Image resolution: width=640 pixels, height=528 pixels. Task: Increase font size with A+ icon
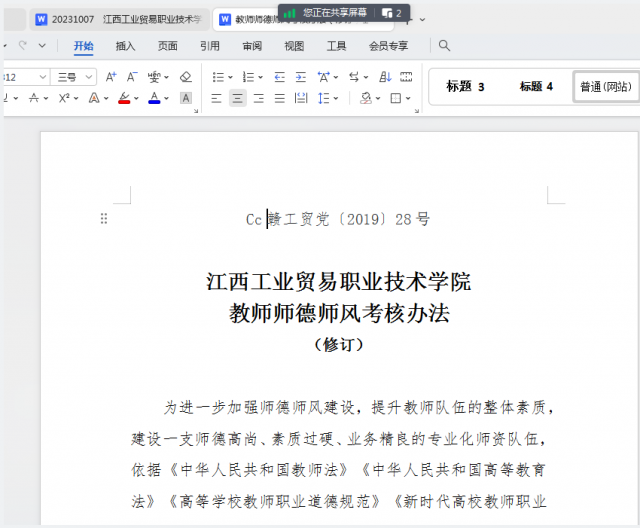pyautogui.click(x=111, y=77)
